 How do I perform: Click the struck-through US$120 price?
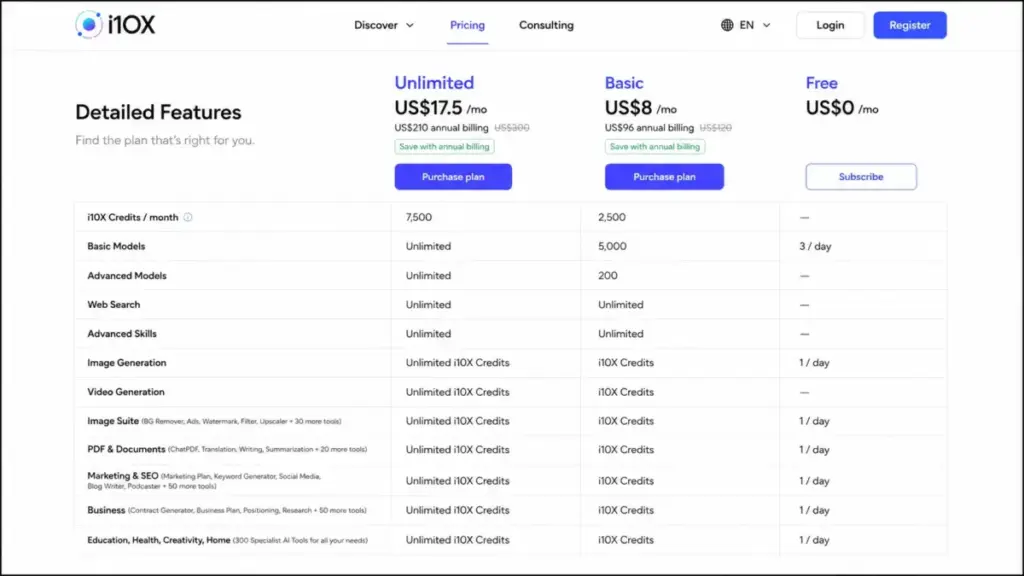coord(715,128)
